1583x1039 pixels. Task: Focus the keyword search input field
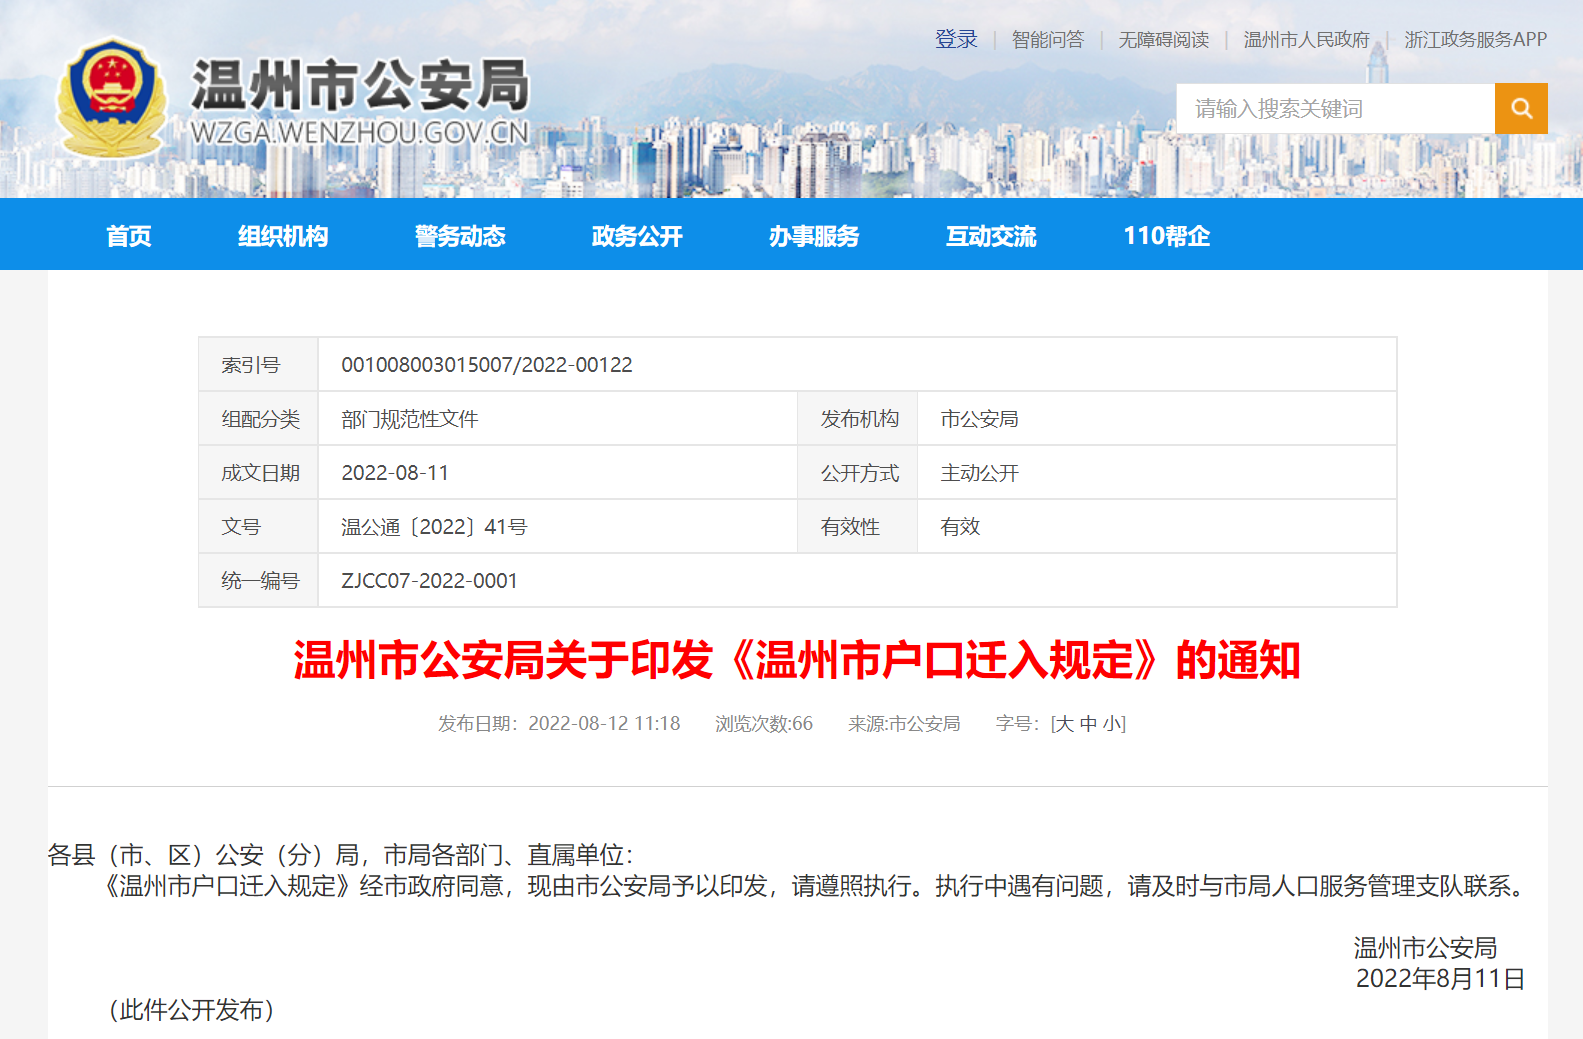pos(1334,108)
